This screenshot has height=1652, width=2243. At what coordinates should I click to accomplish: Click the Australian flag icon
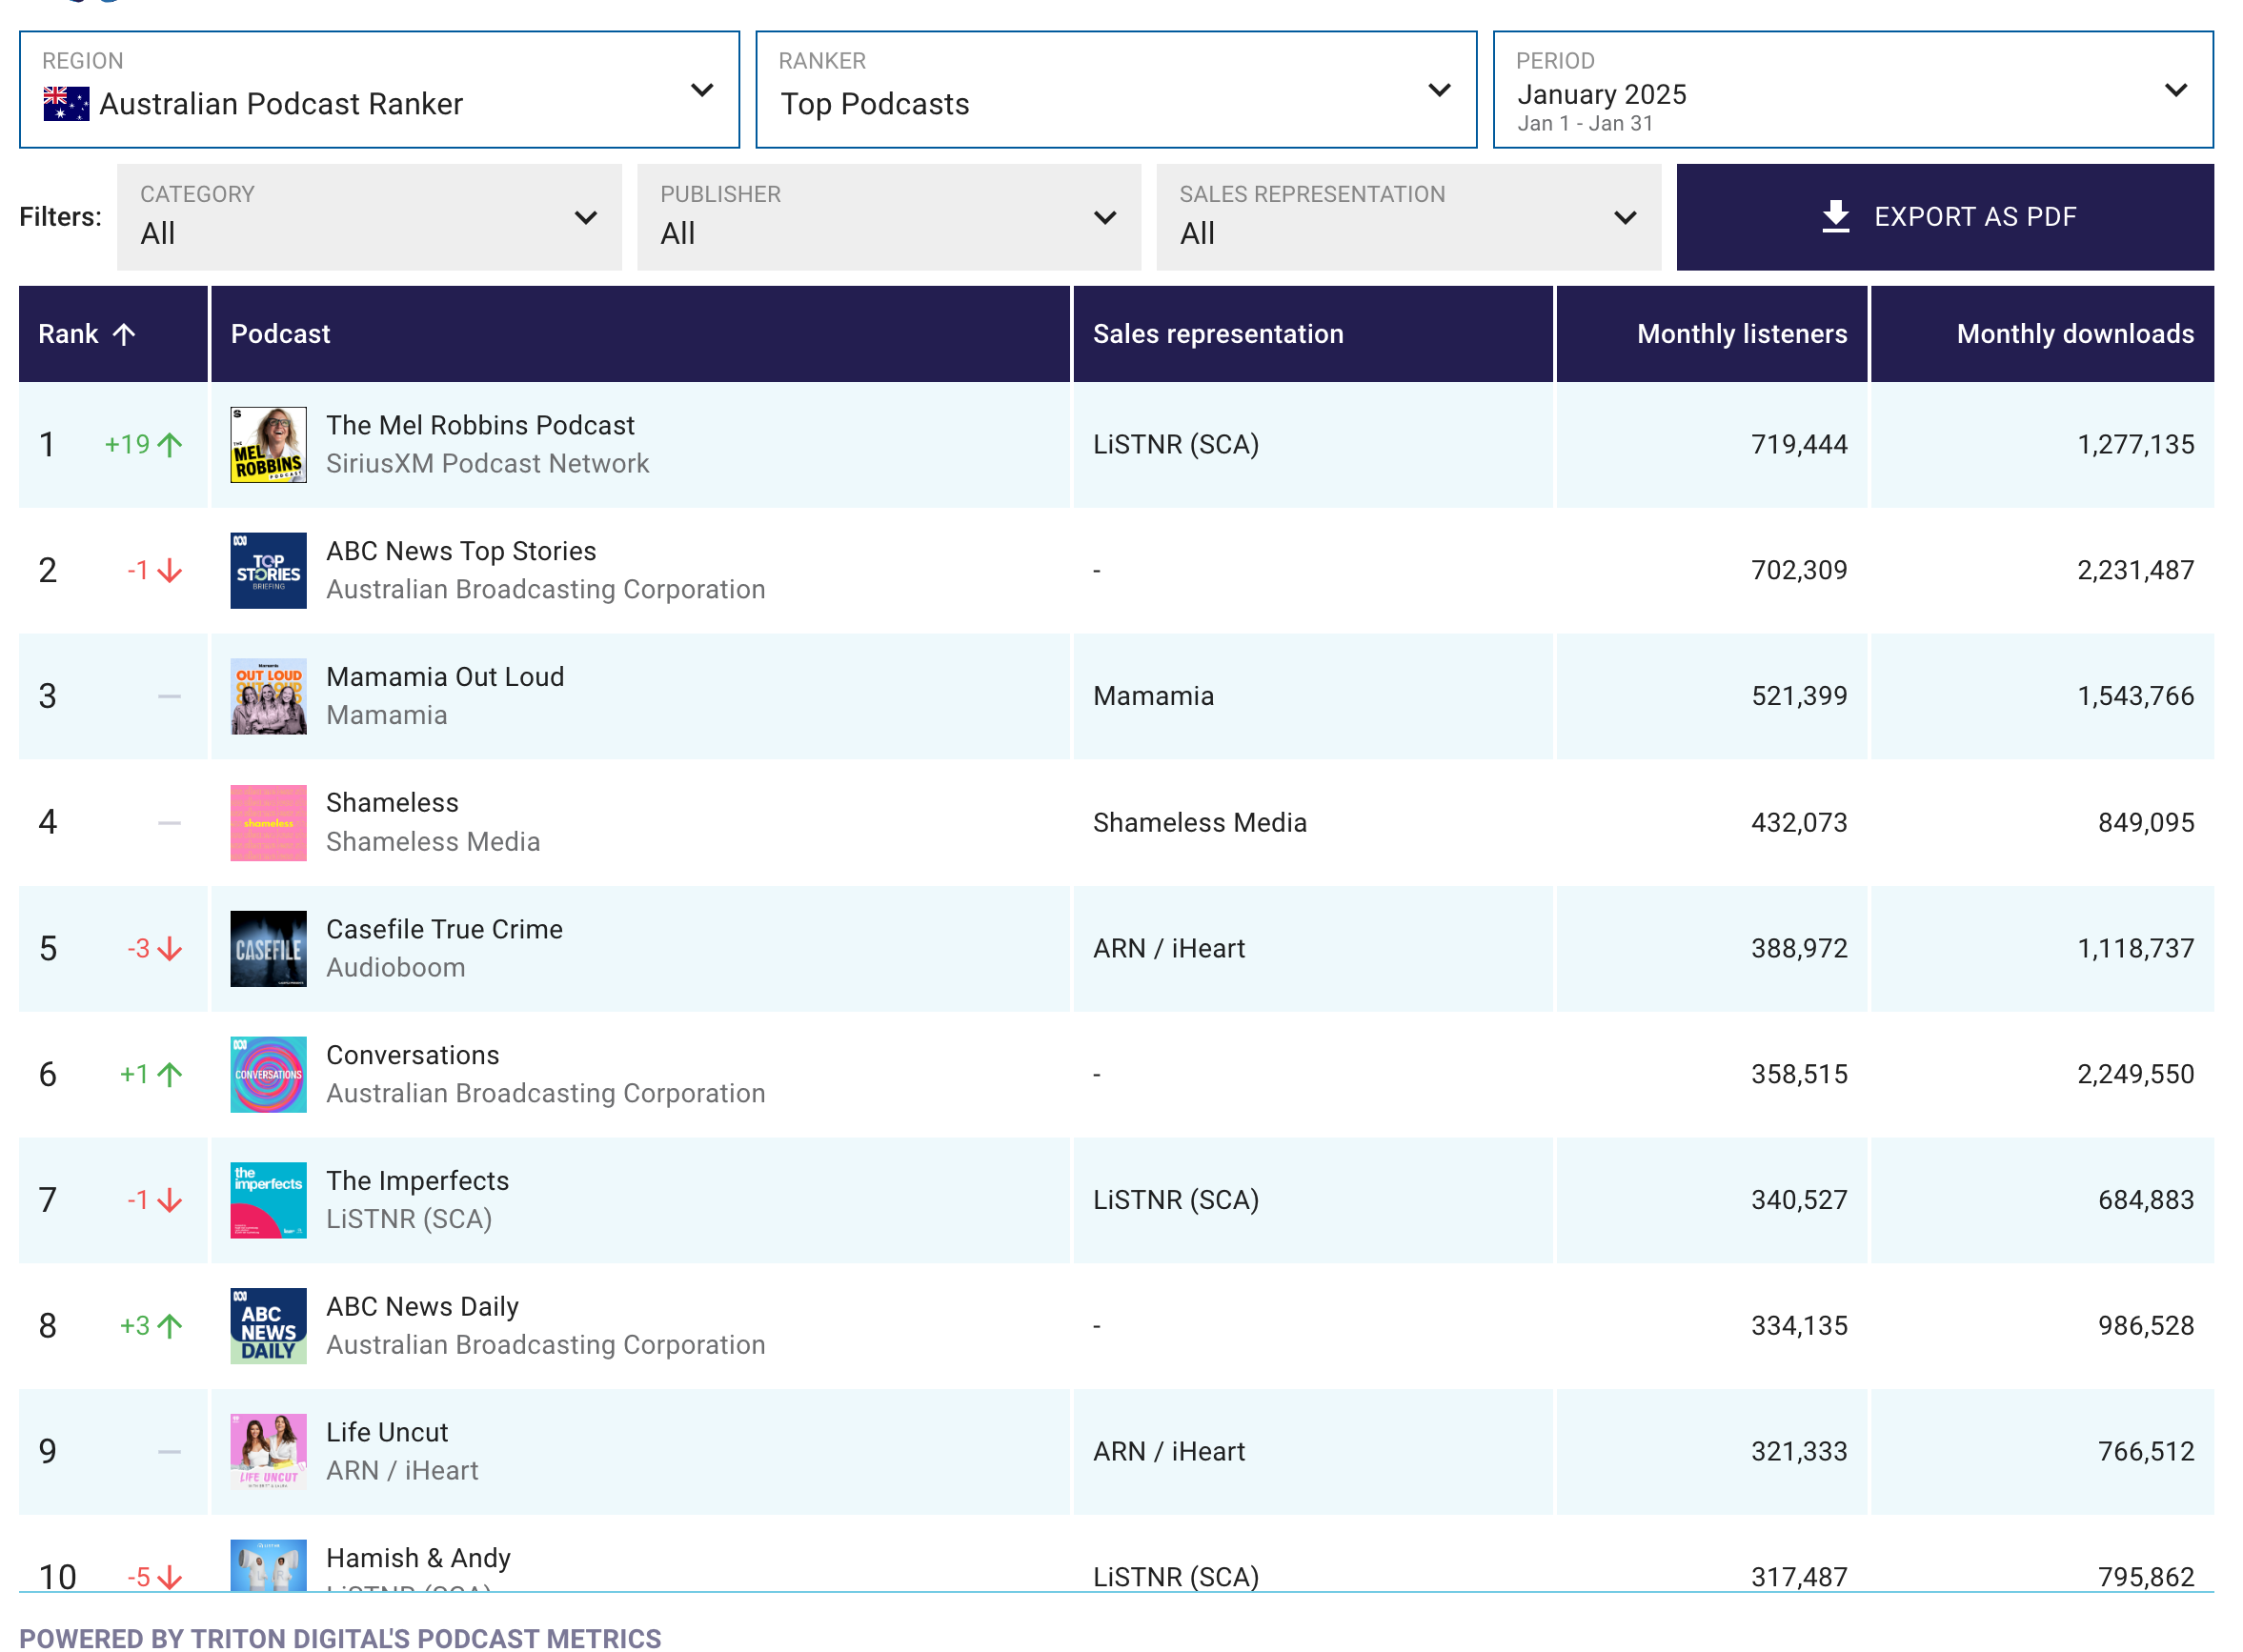[x=66, y=104]
